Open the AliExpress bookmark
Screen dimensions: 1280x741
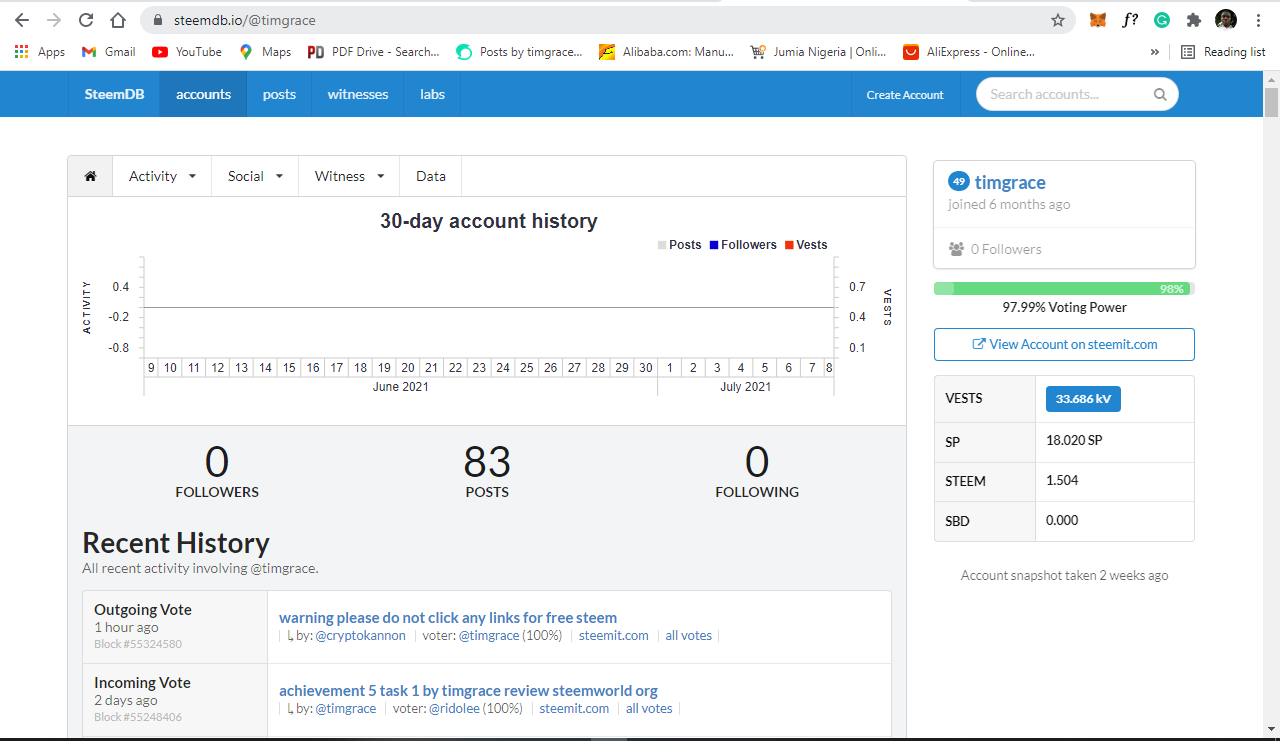[x=969, y=52]
